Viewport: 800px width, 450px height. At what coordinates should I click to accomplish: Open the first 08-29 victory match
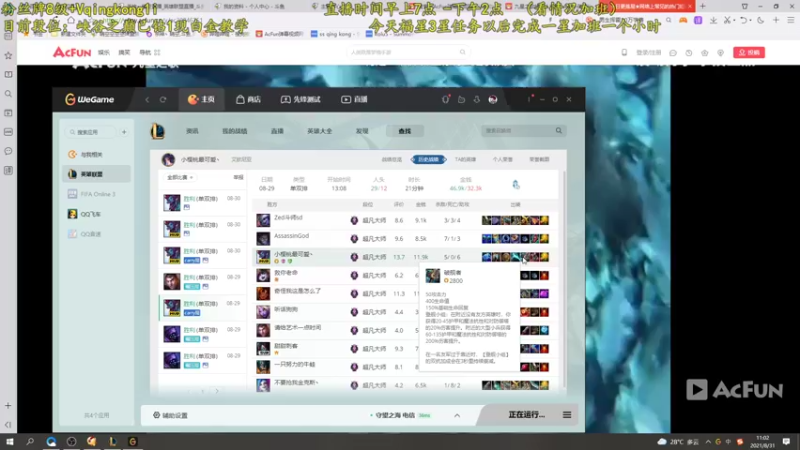[x=203, y=282]
